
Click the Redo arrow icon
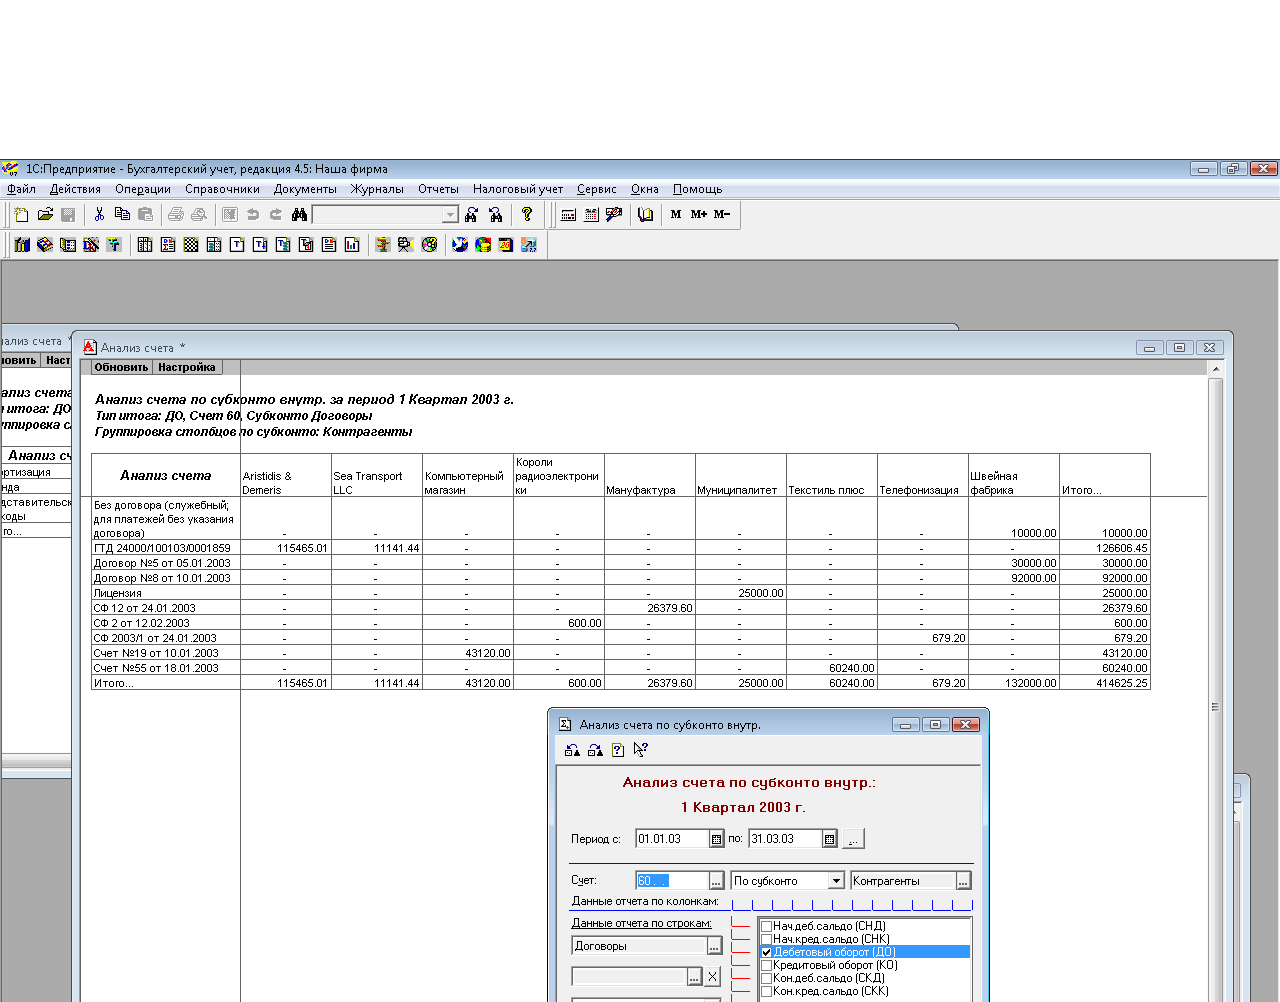276,214
